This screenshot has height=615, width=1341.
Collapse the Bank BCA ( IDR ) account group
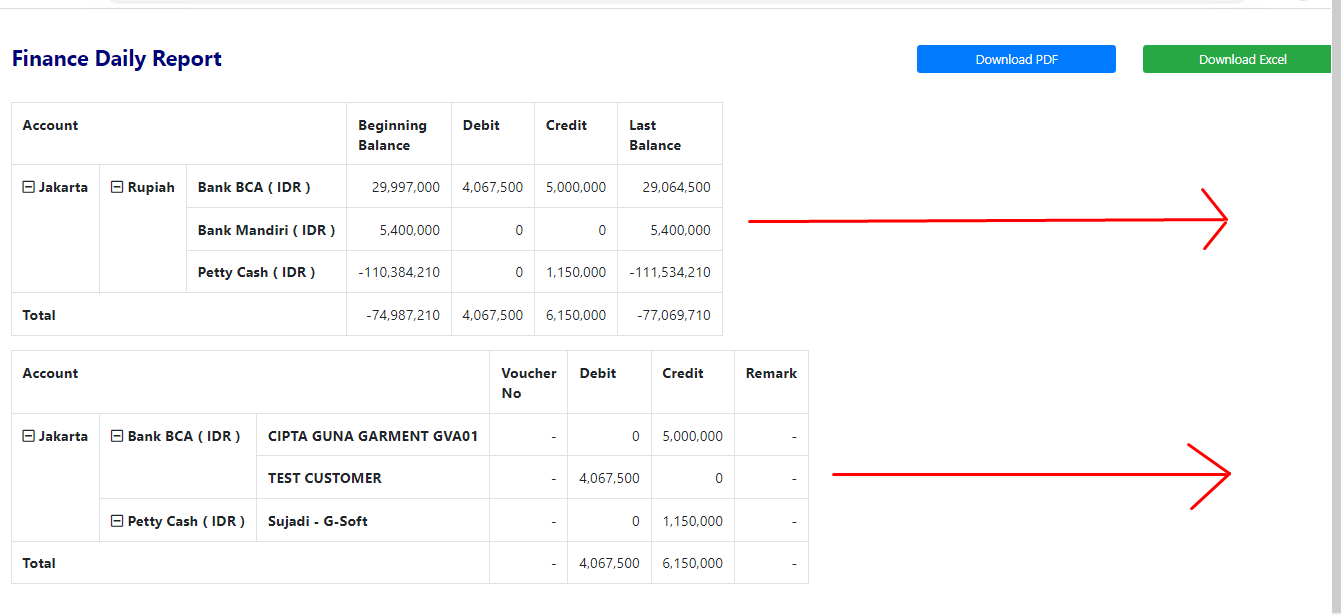pyautogui.click(x=120, y=435)
